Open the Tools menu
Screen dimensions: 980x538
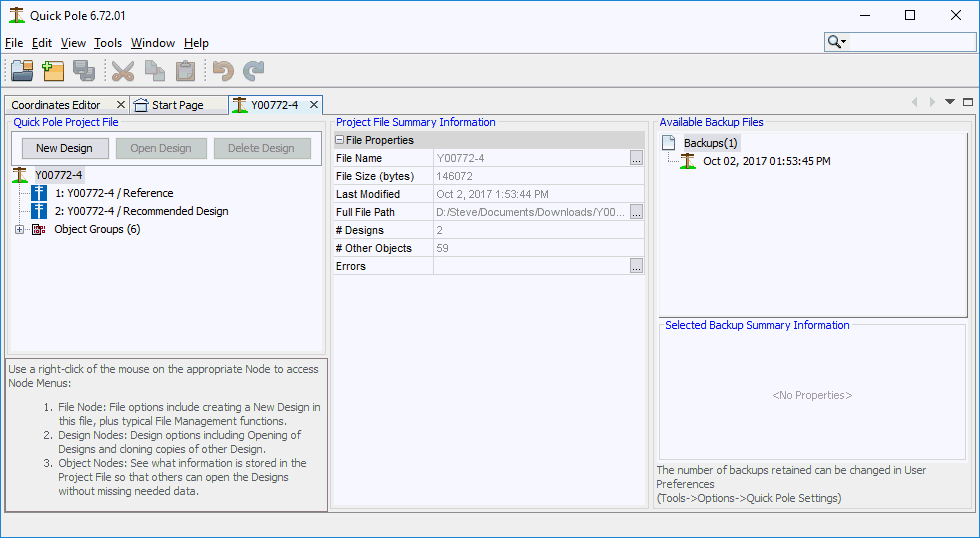108,43
